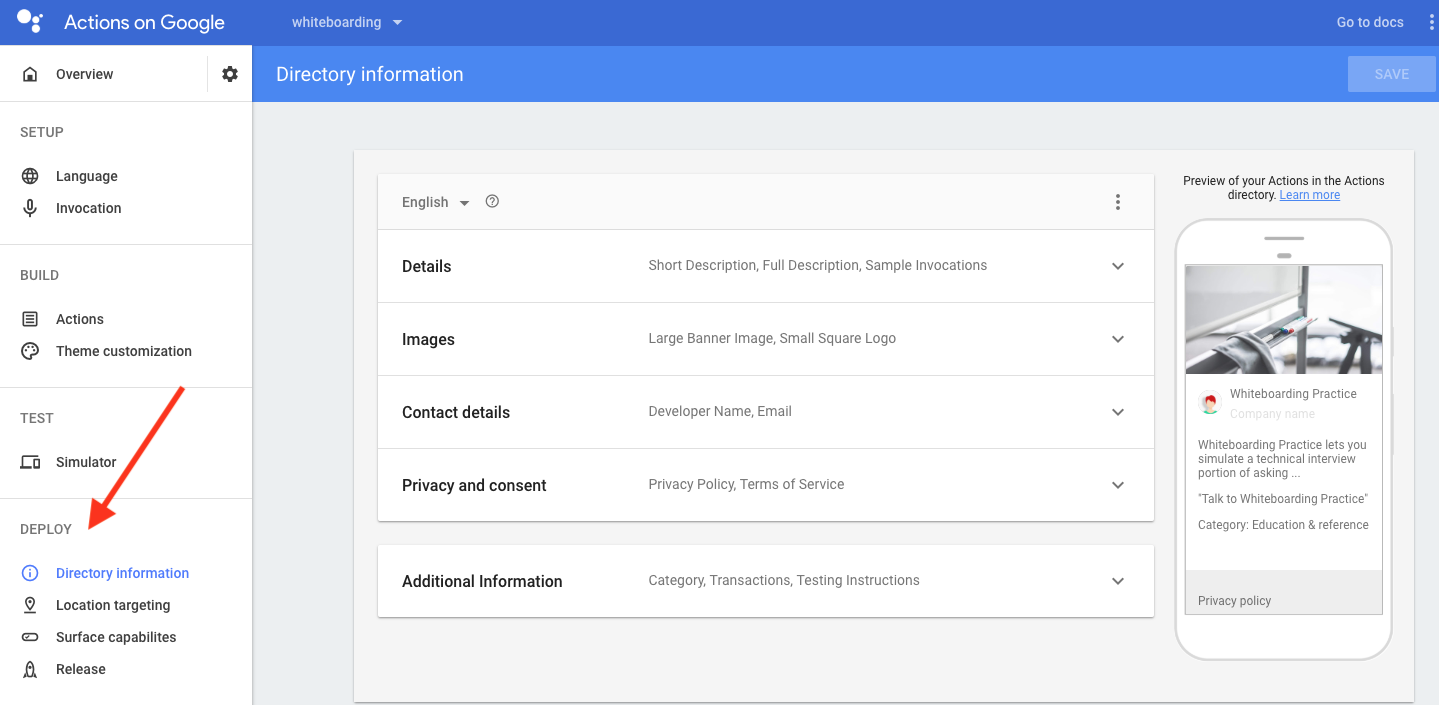Open Location targeting
The image size is (1439, 705).
[x=113, y=605]
